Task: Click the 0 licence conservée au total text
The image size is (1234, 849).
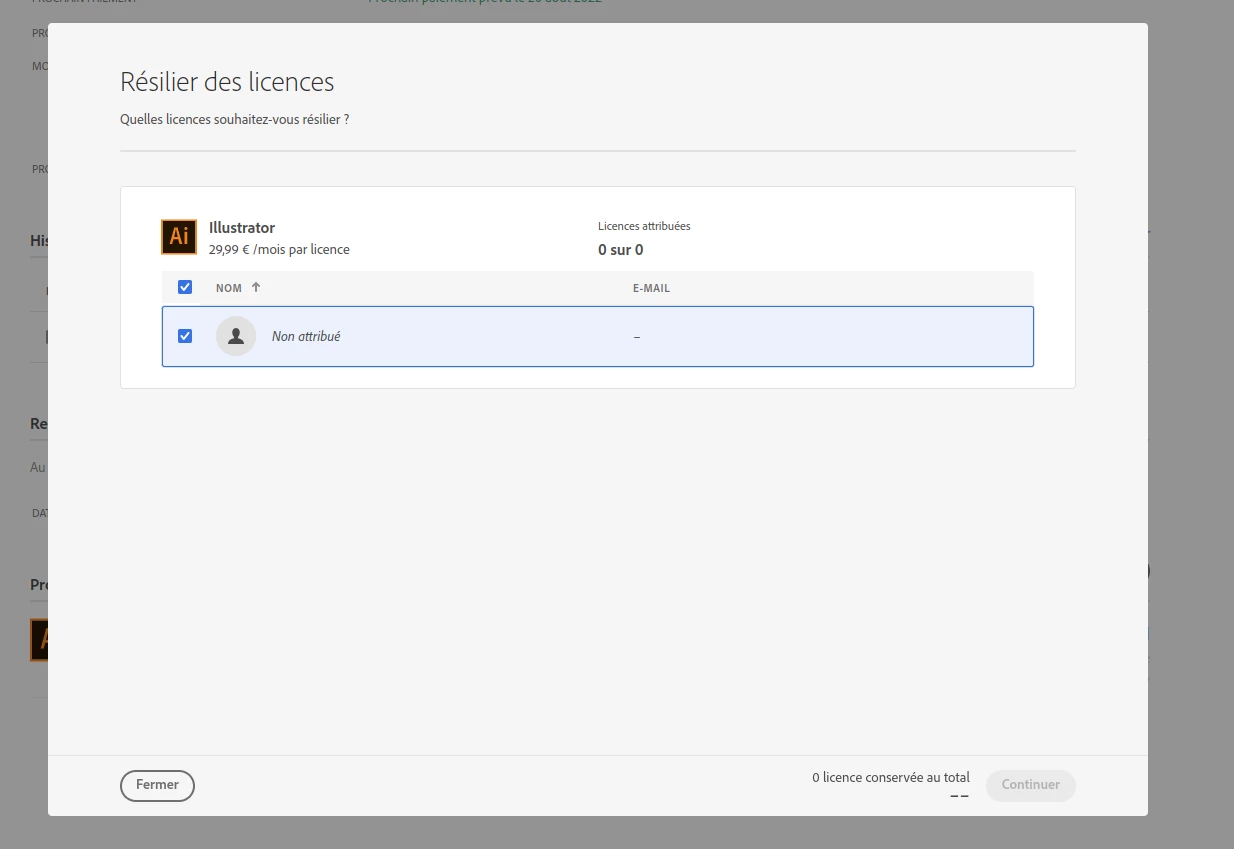Action: click(x=891, y=777)
